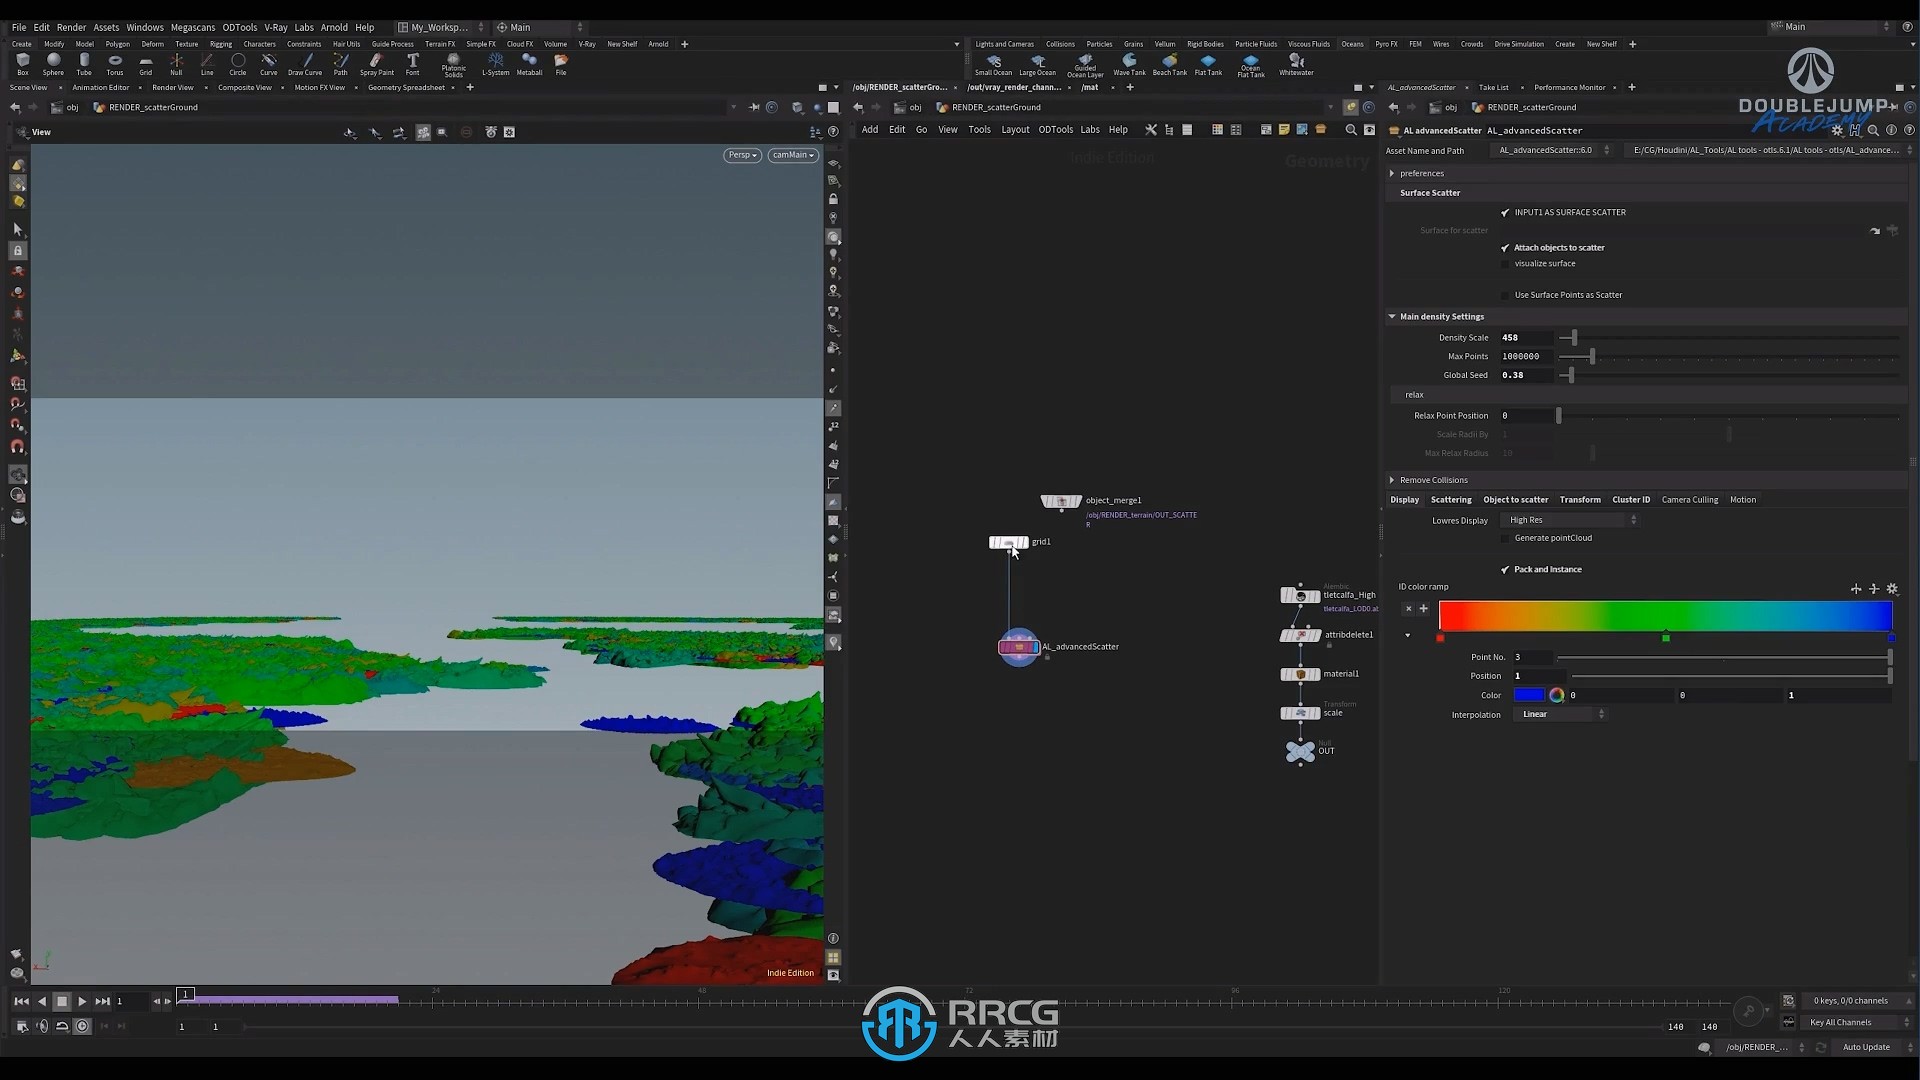Open Key All Channels dropdown

pyautogui.click(x=1858, y=1022)
